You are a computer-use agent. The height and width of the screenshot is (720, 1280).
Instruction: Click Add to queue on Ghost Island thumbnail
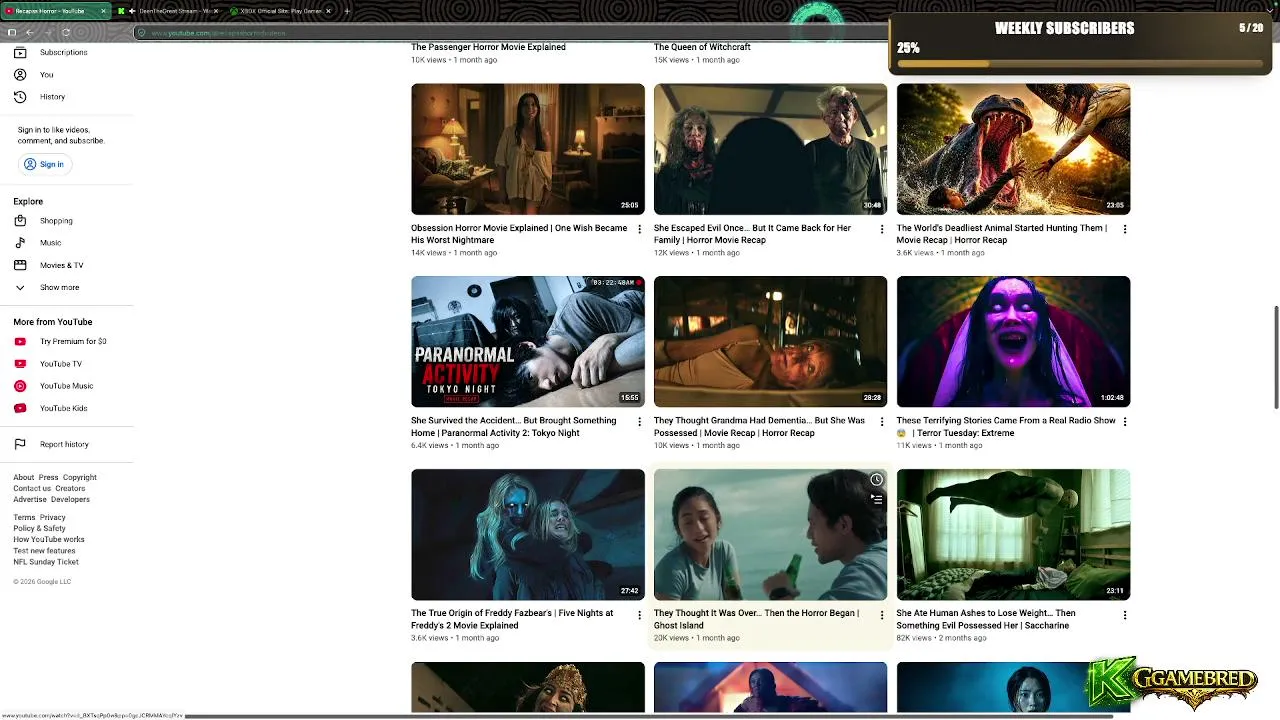point(876,498)
